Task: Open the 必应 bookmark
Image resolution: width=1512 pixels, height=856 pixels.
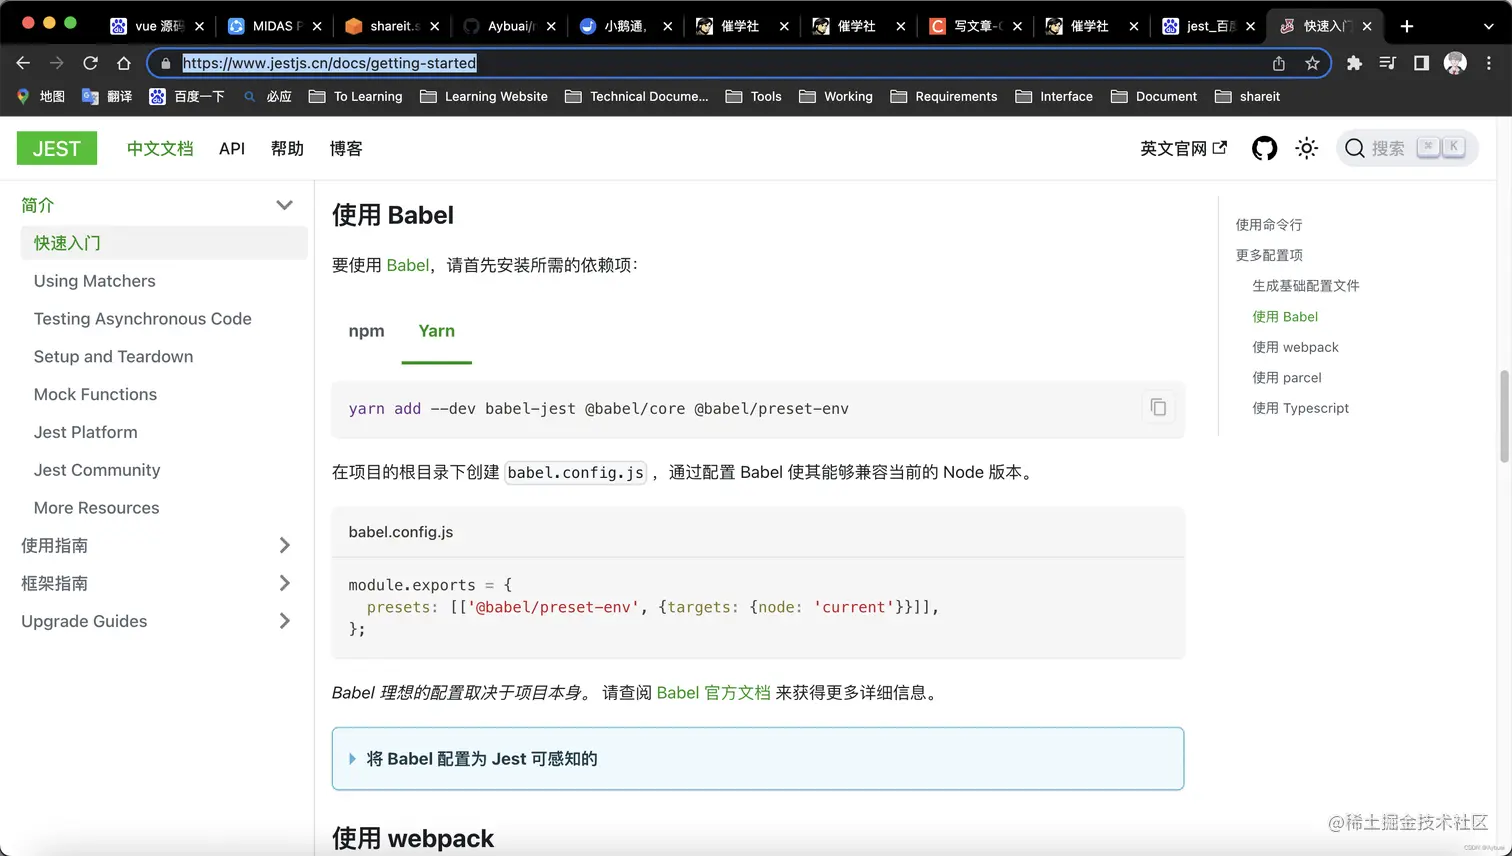Action: [267, 96]
